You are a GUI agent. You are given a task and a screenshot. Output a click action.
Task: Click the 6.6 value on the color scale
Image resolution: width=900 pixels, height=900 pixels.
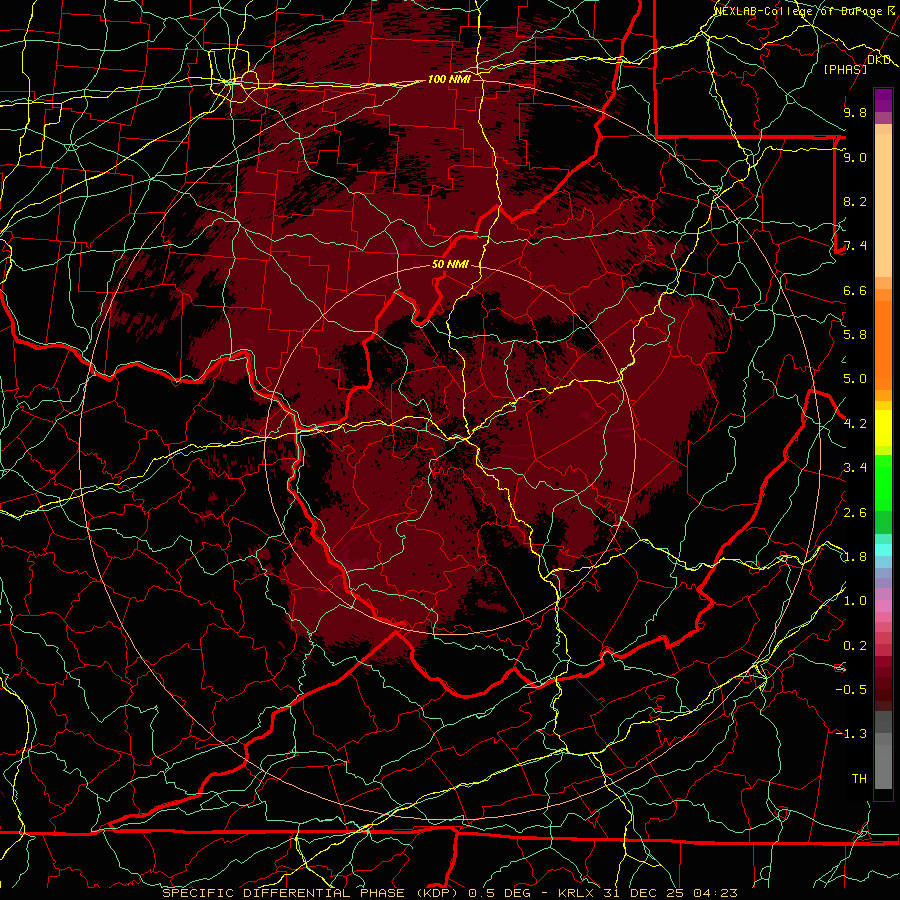[855, 290]
